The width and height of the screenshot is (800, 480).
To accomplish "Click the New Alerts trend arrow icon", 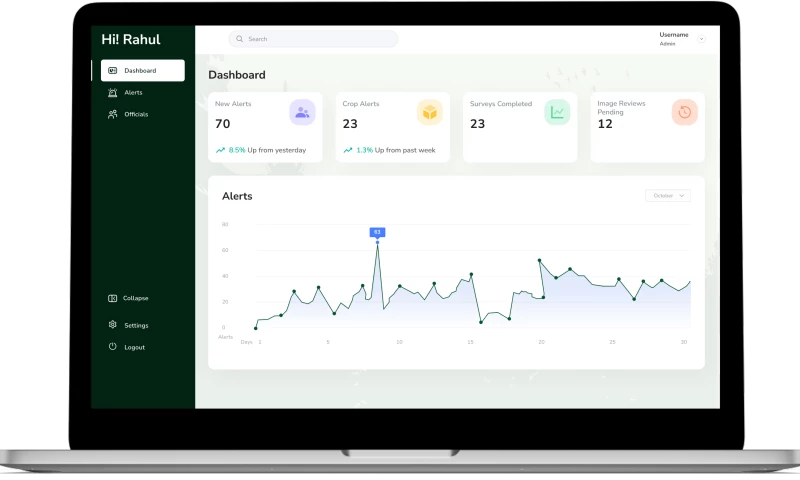I will click(x=220, y=150).
